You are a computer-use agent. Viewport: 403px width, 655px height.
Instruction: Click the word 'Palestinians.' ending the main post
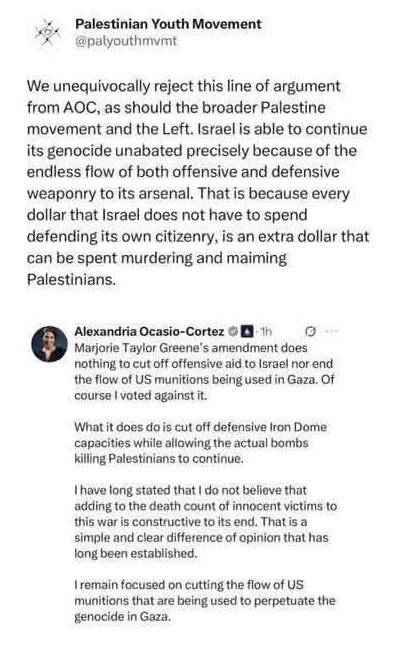(71, 279)
